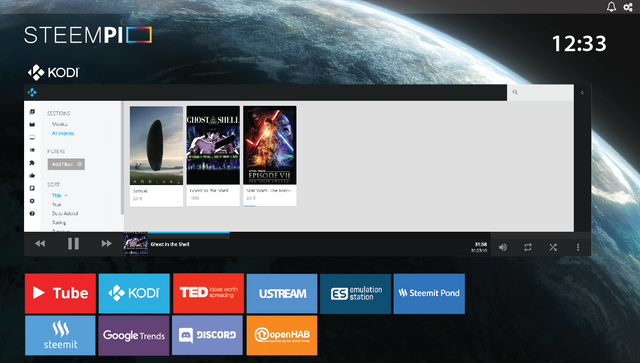Screen dimensions: 640x363
Task: Launch the Kodi app tile
Action: (134, 293)
